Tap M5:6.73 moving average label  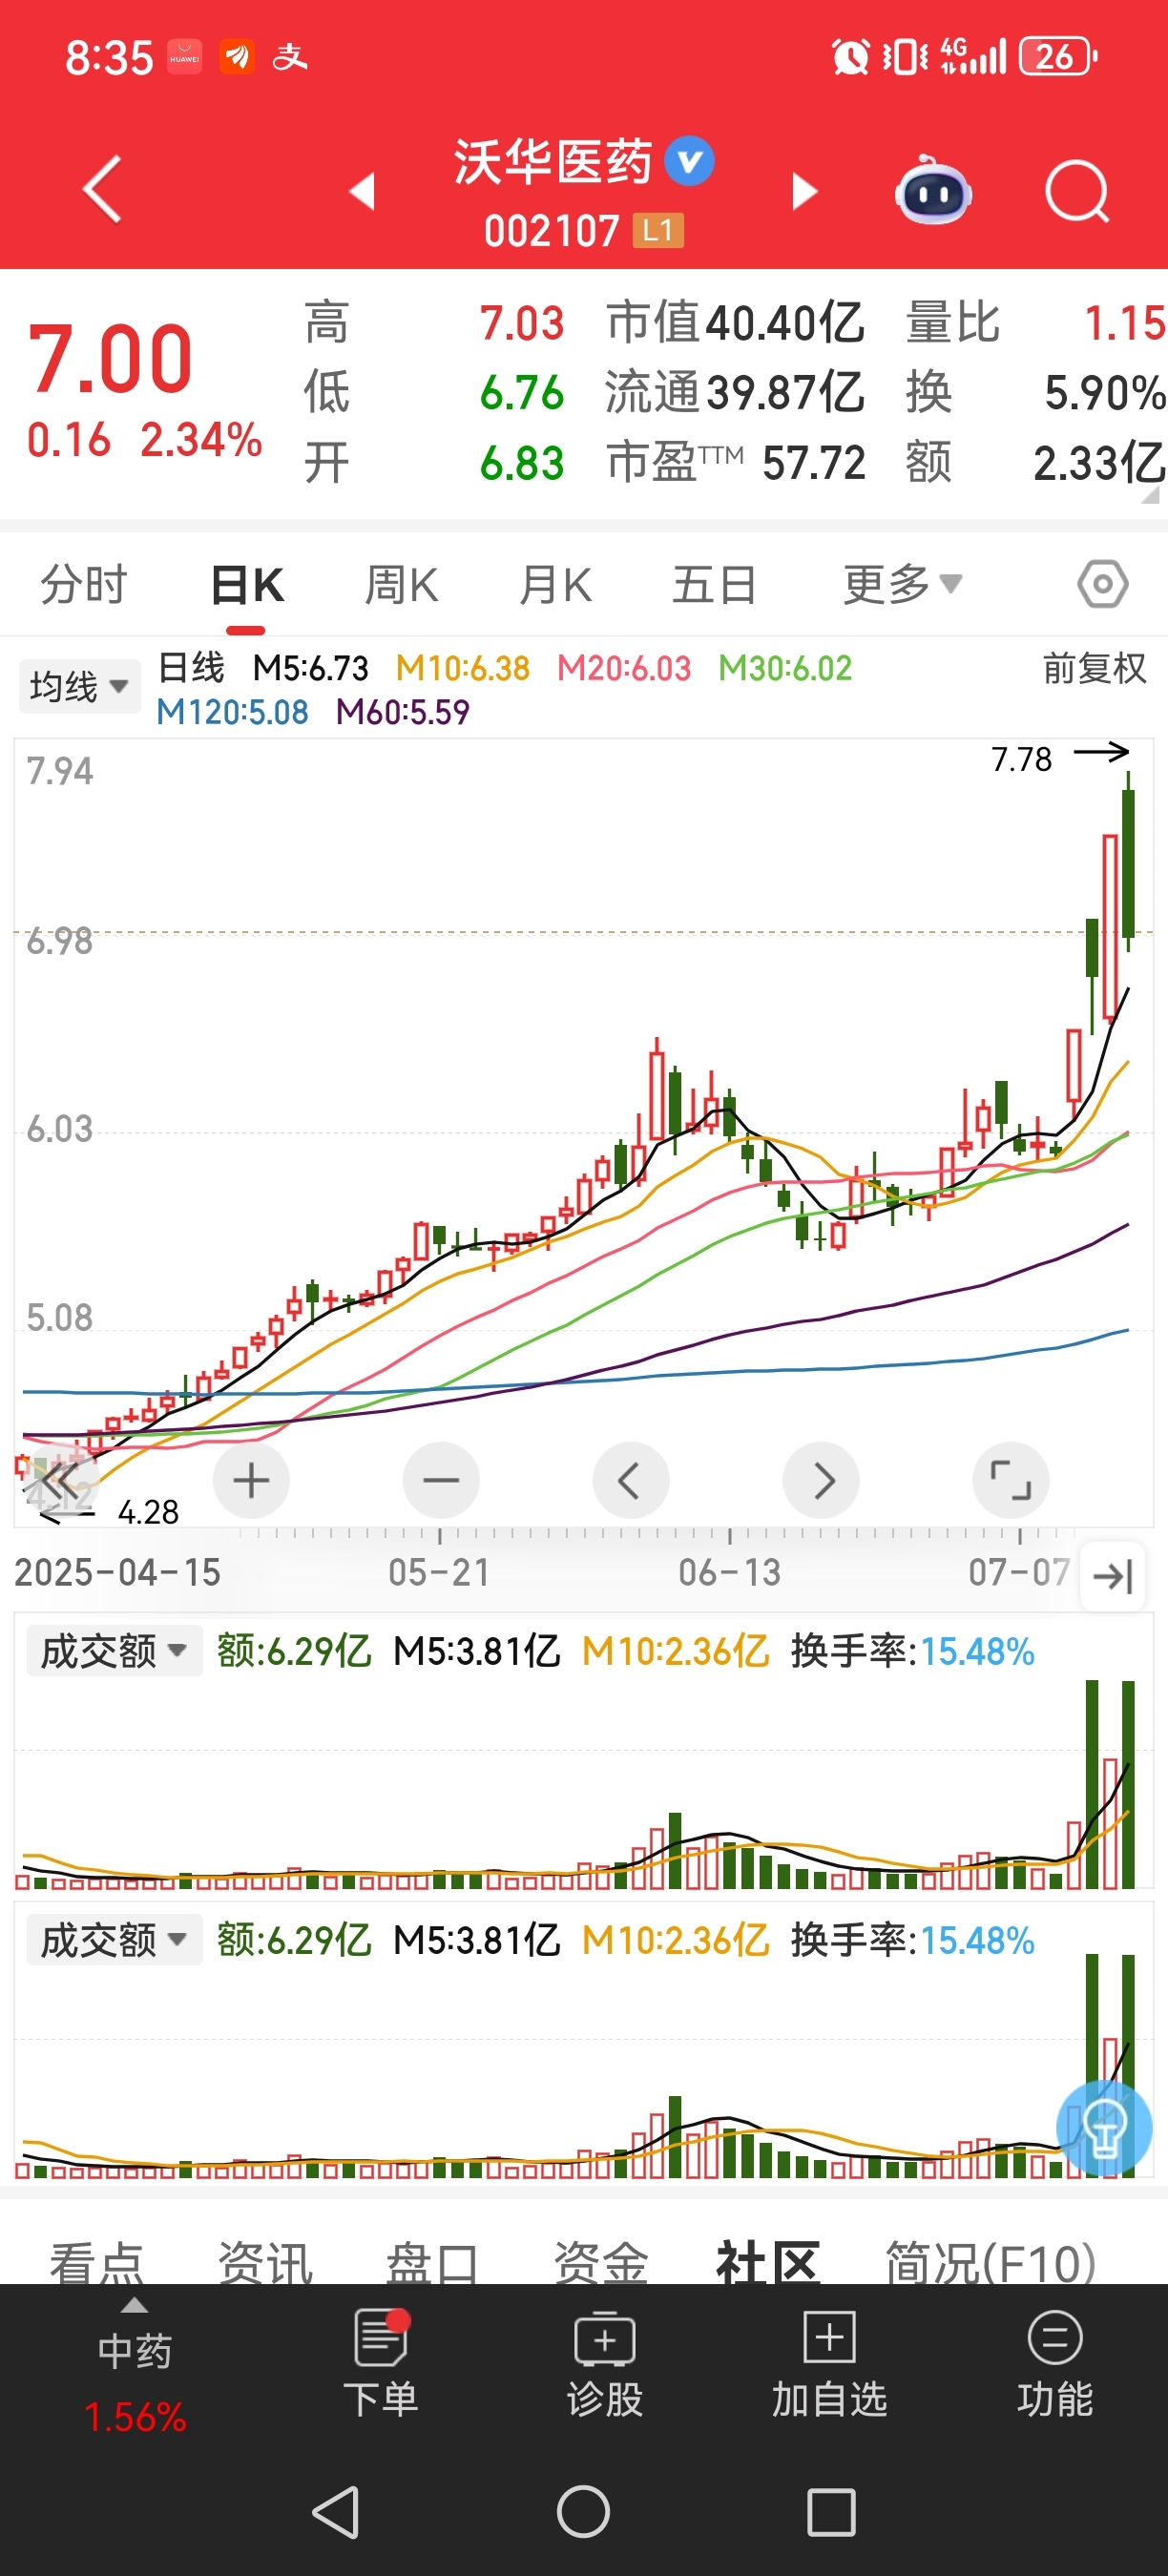[x=310, y=668]
